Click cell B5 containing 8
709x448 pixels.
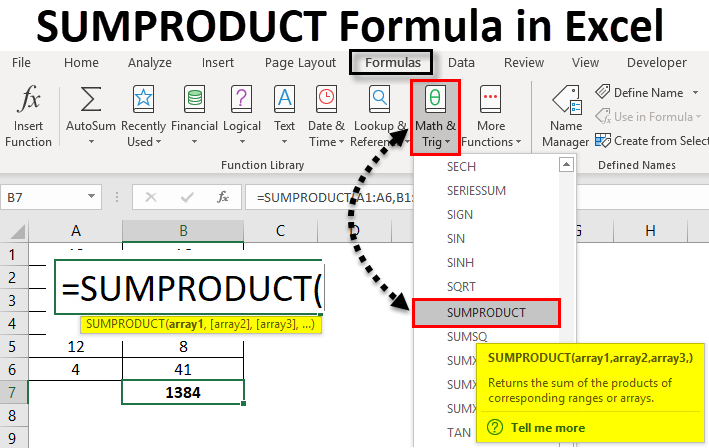pos(183,347)
